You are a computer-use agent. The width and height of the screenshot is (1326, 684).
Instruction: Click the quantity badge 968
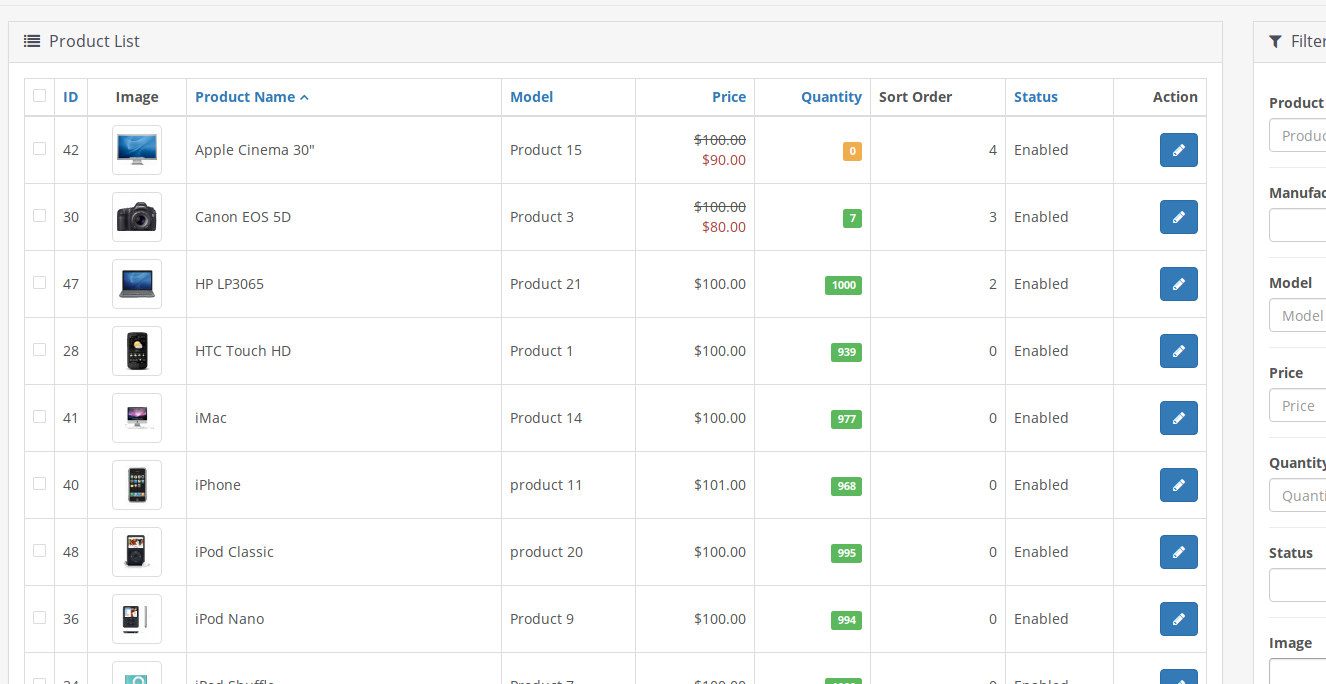(846, 486)
